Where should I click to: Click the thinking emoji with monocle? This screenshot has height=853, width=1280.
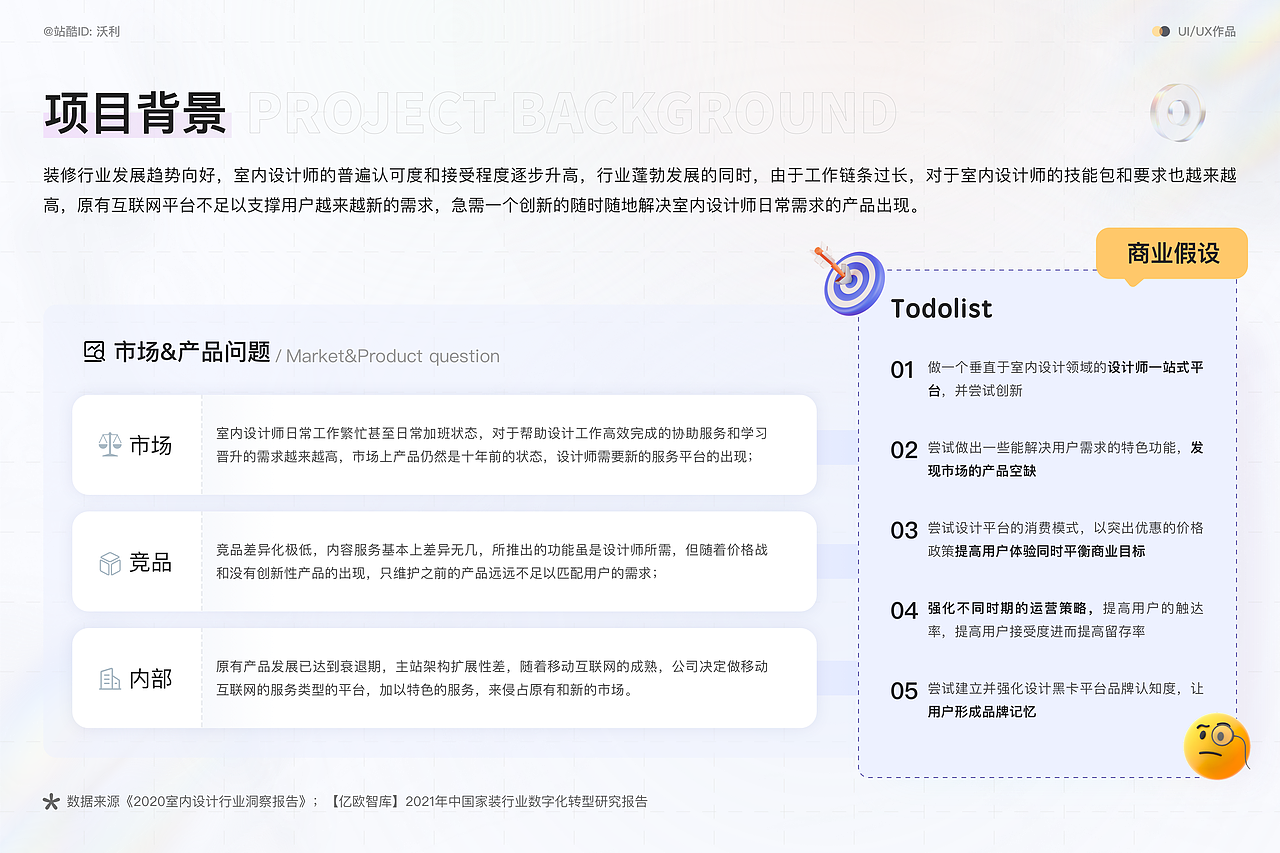pos(1217,746)
